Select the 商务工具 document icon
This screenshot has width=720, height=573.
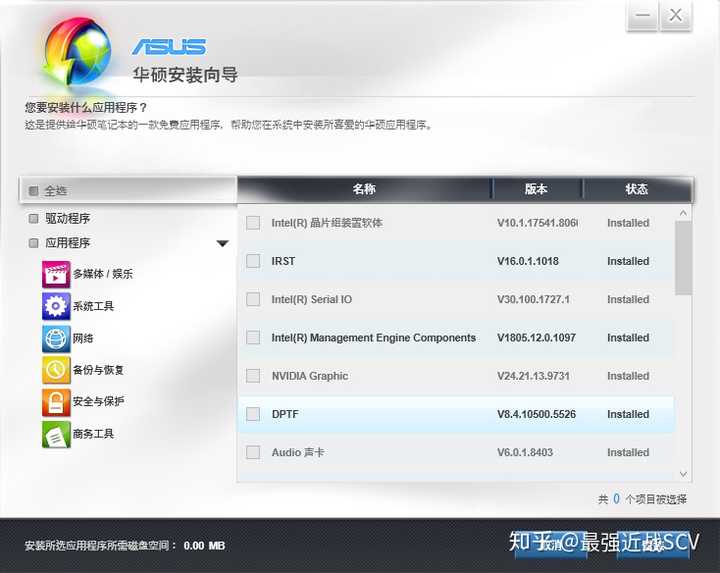[x=56, y=434]
